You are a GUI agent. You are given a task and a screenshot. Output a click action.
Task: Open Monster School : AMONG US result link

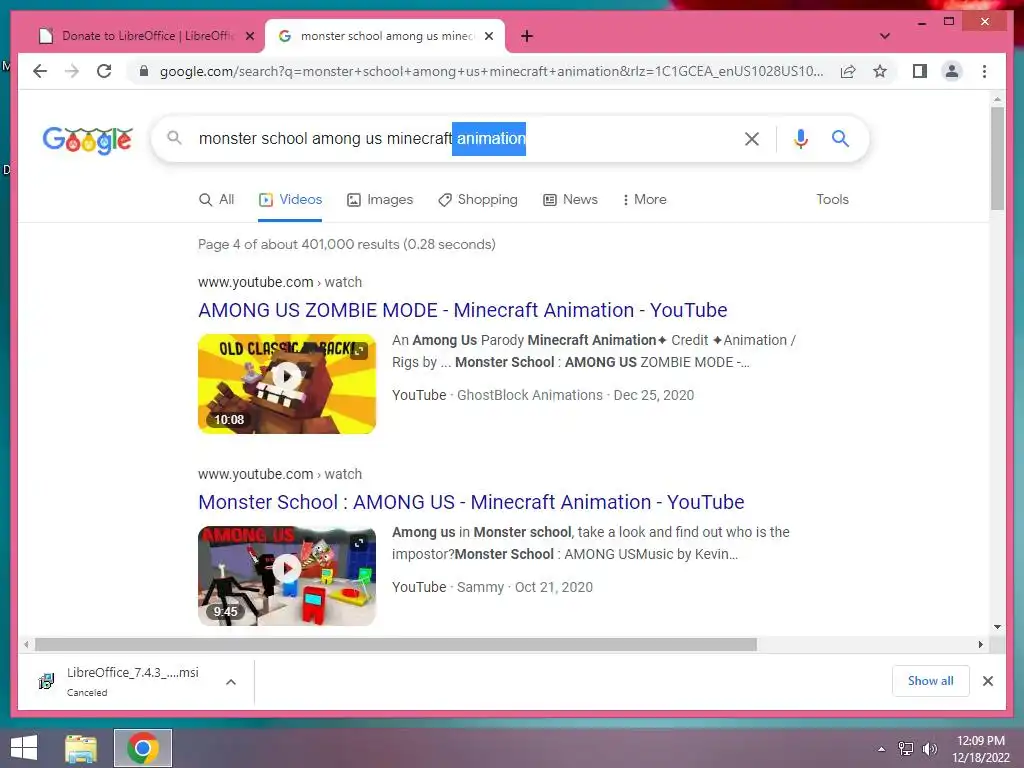tap(471, 502)
